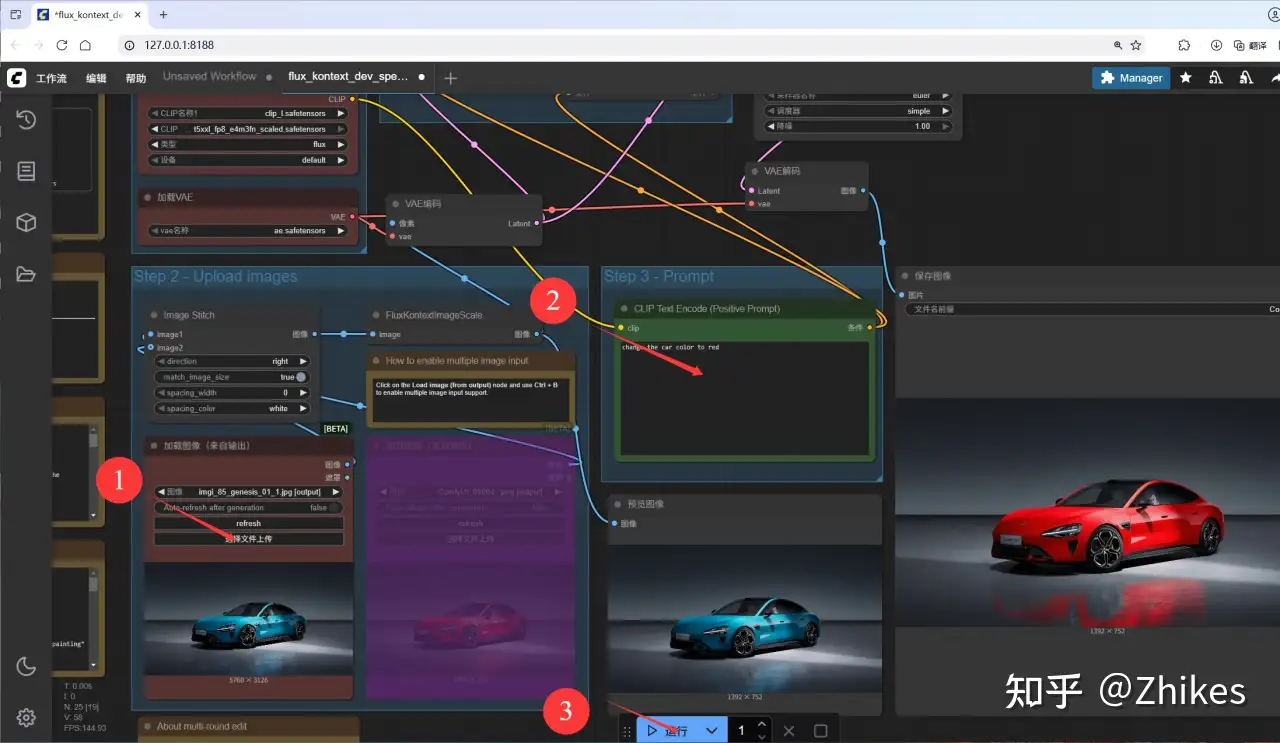Change 调度器 simple selector

[858, 111]
